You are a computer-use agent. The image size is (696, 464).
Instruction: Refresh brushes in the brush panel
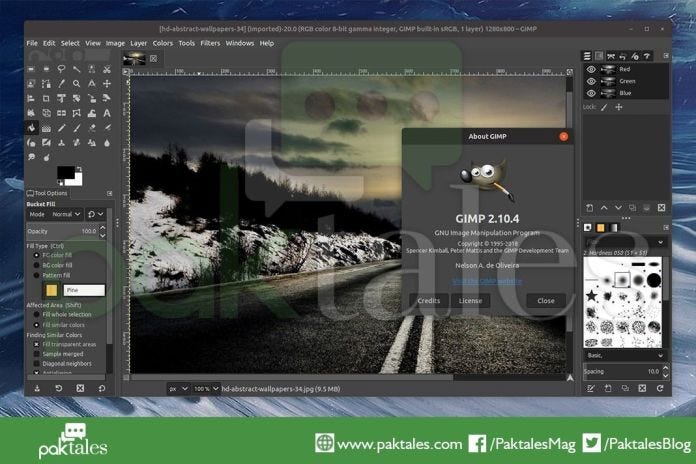[660, 388]
